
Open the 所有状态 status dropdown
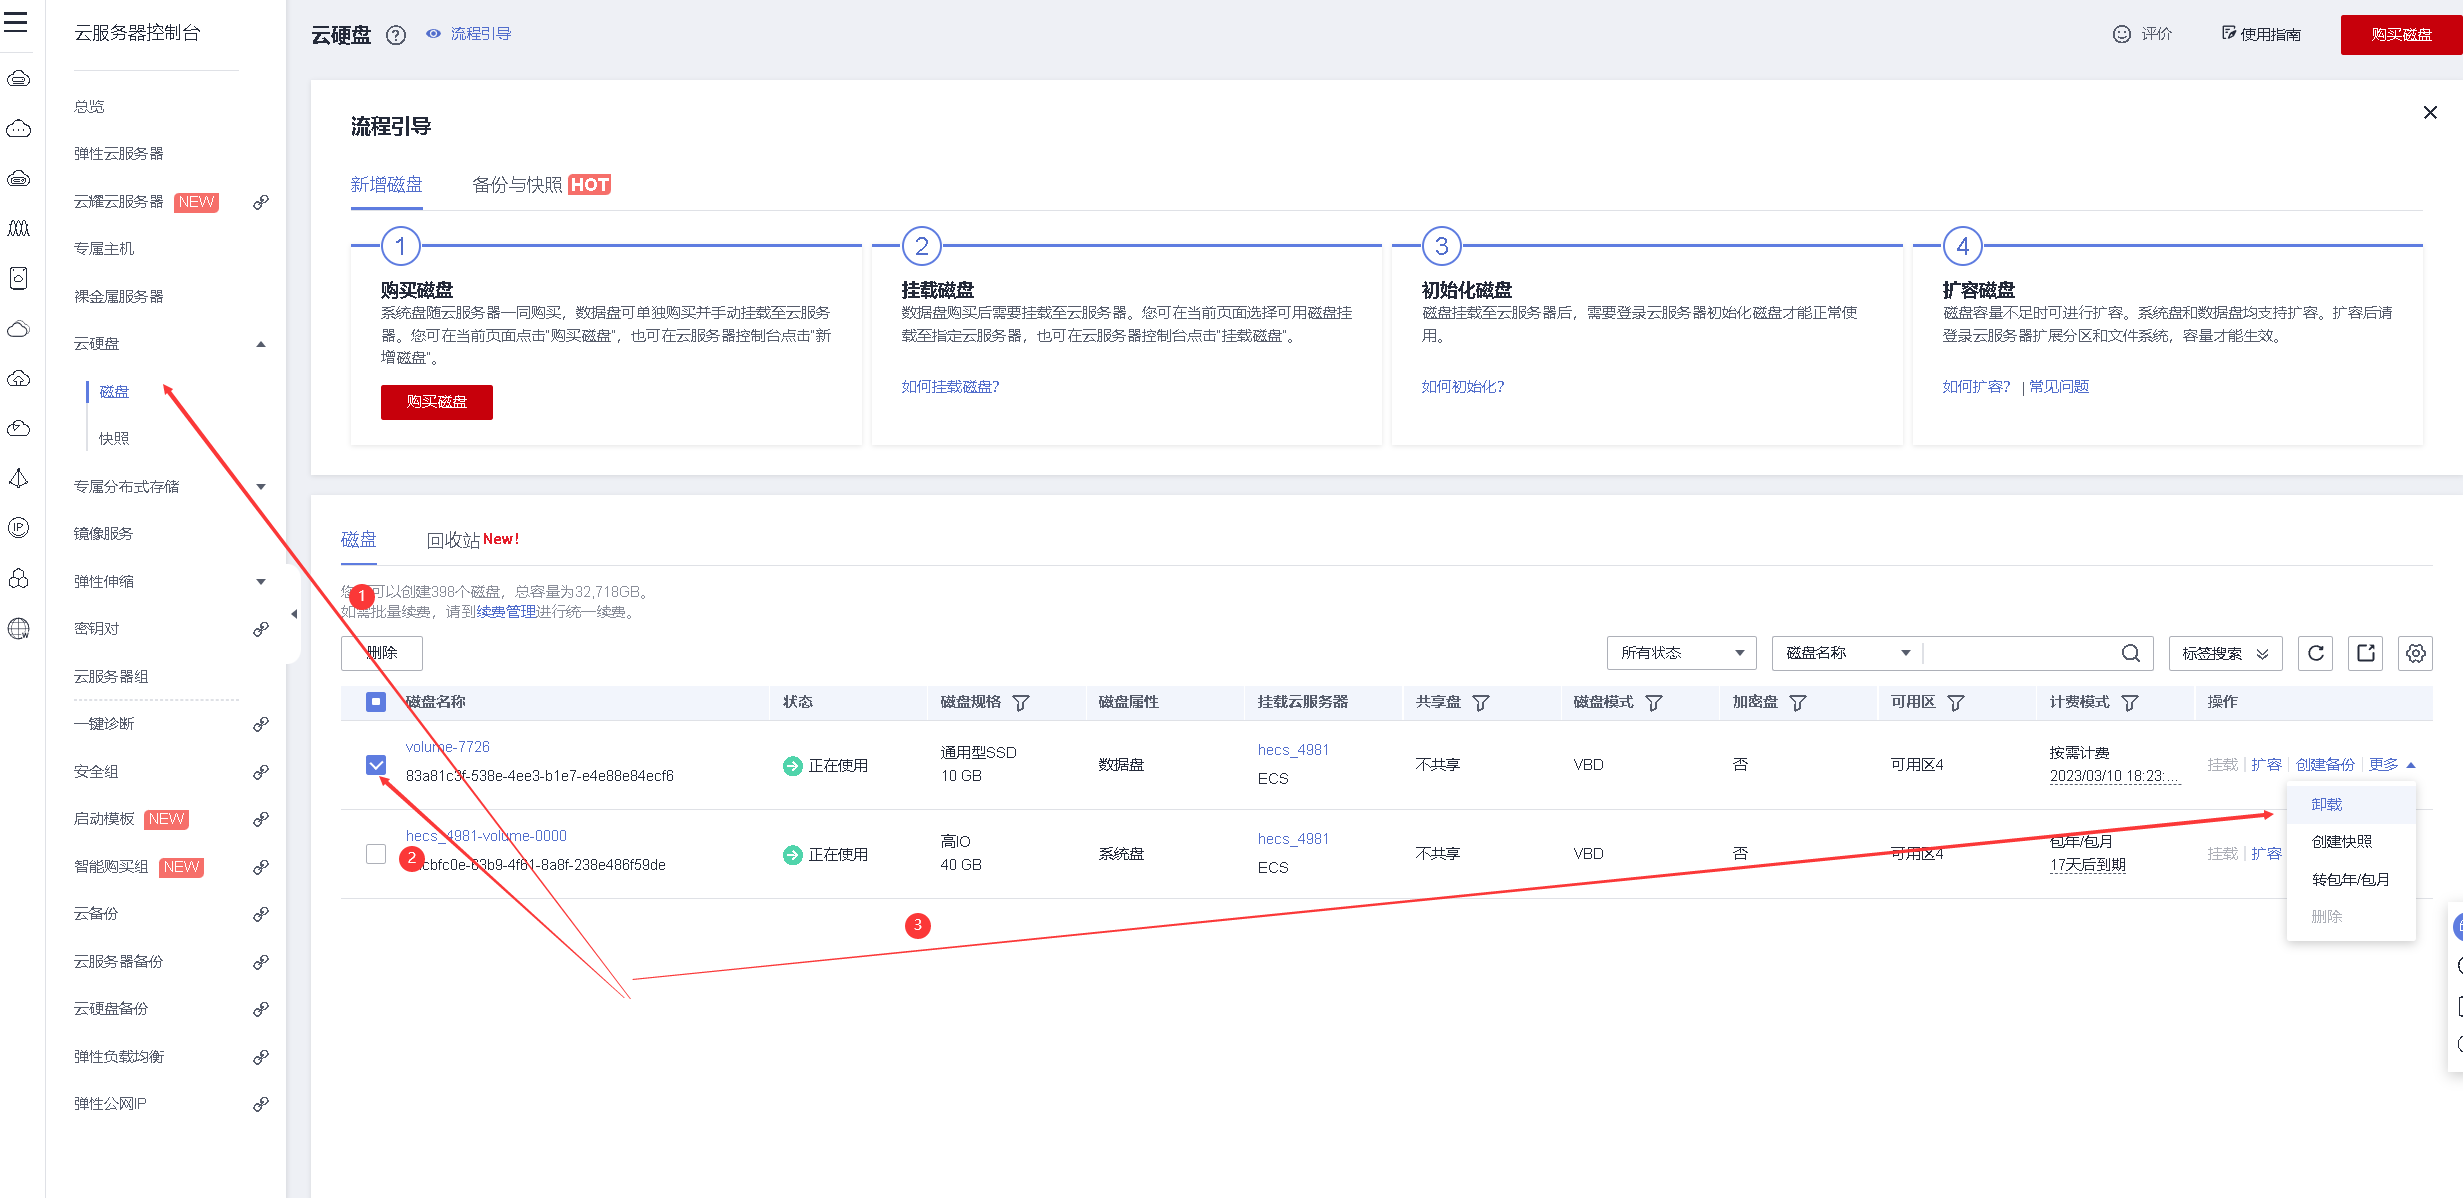[x=1681, y=653]
